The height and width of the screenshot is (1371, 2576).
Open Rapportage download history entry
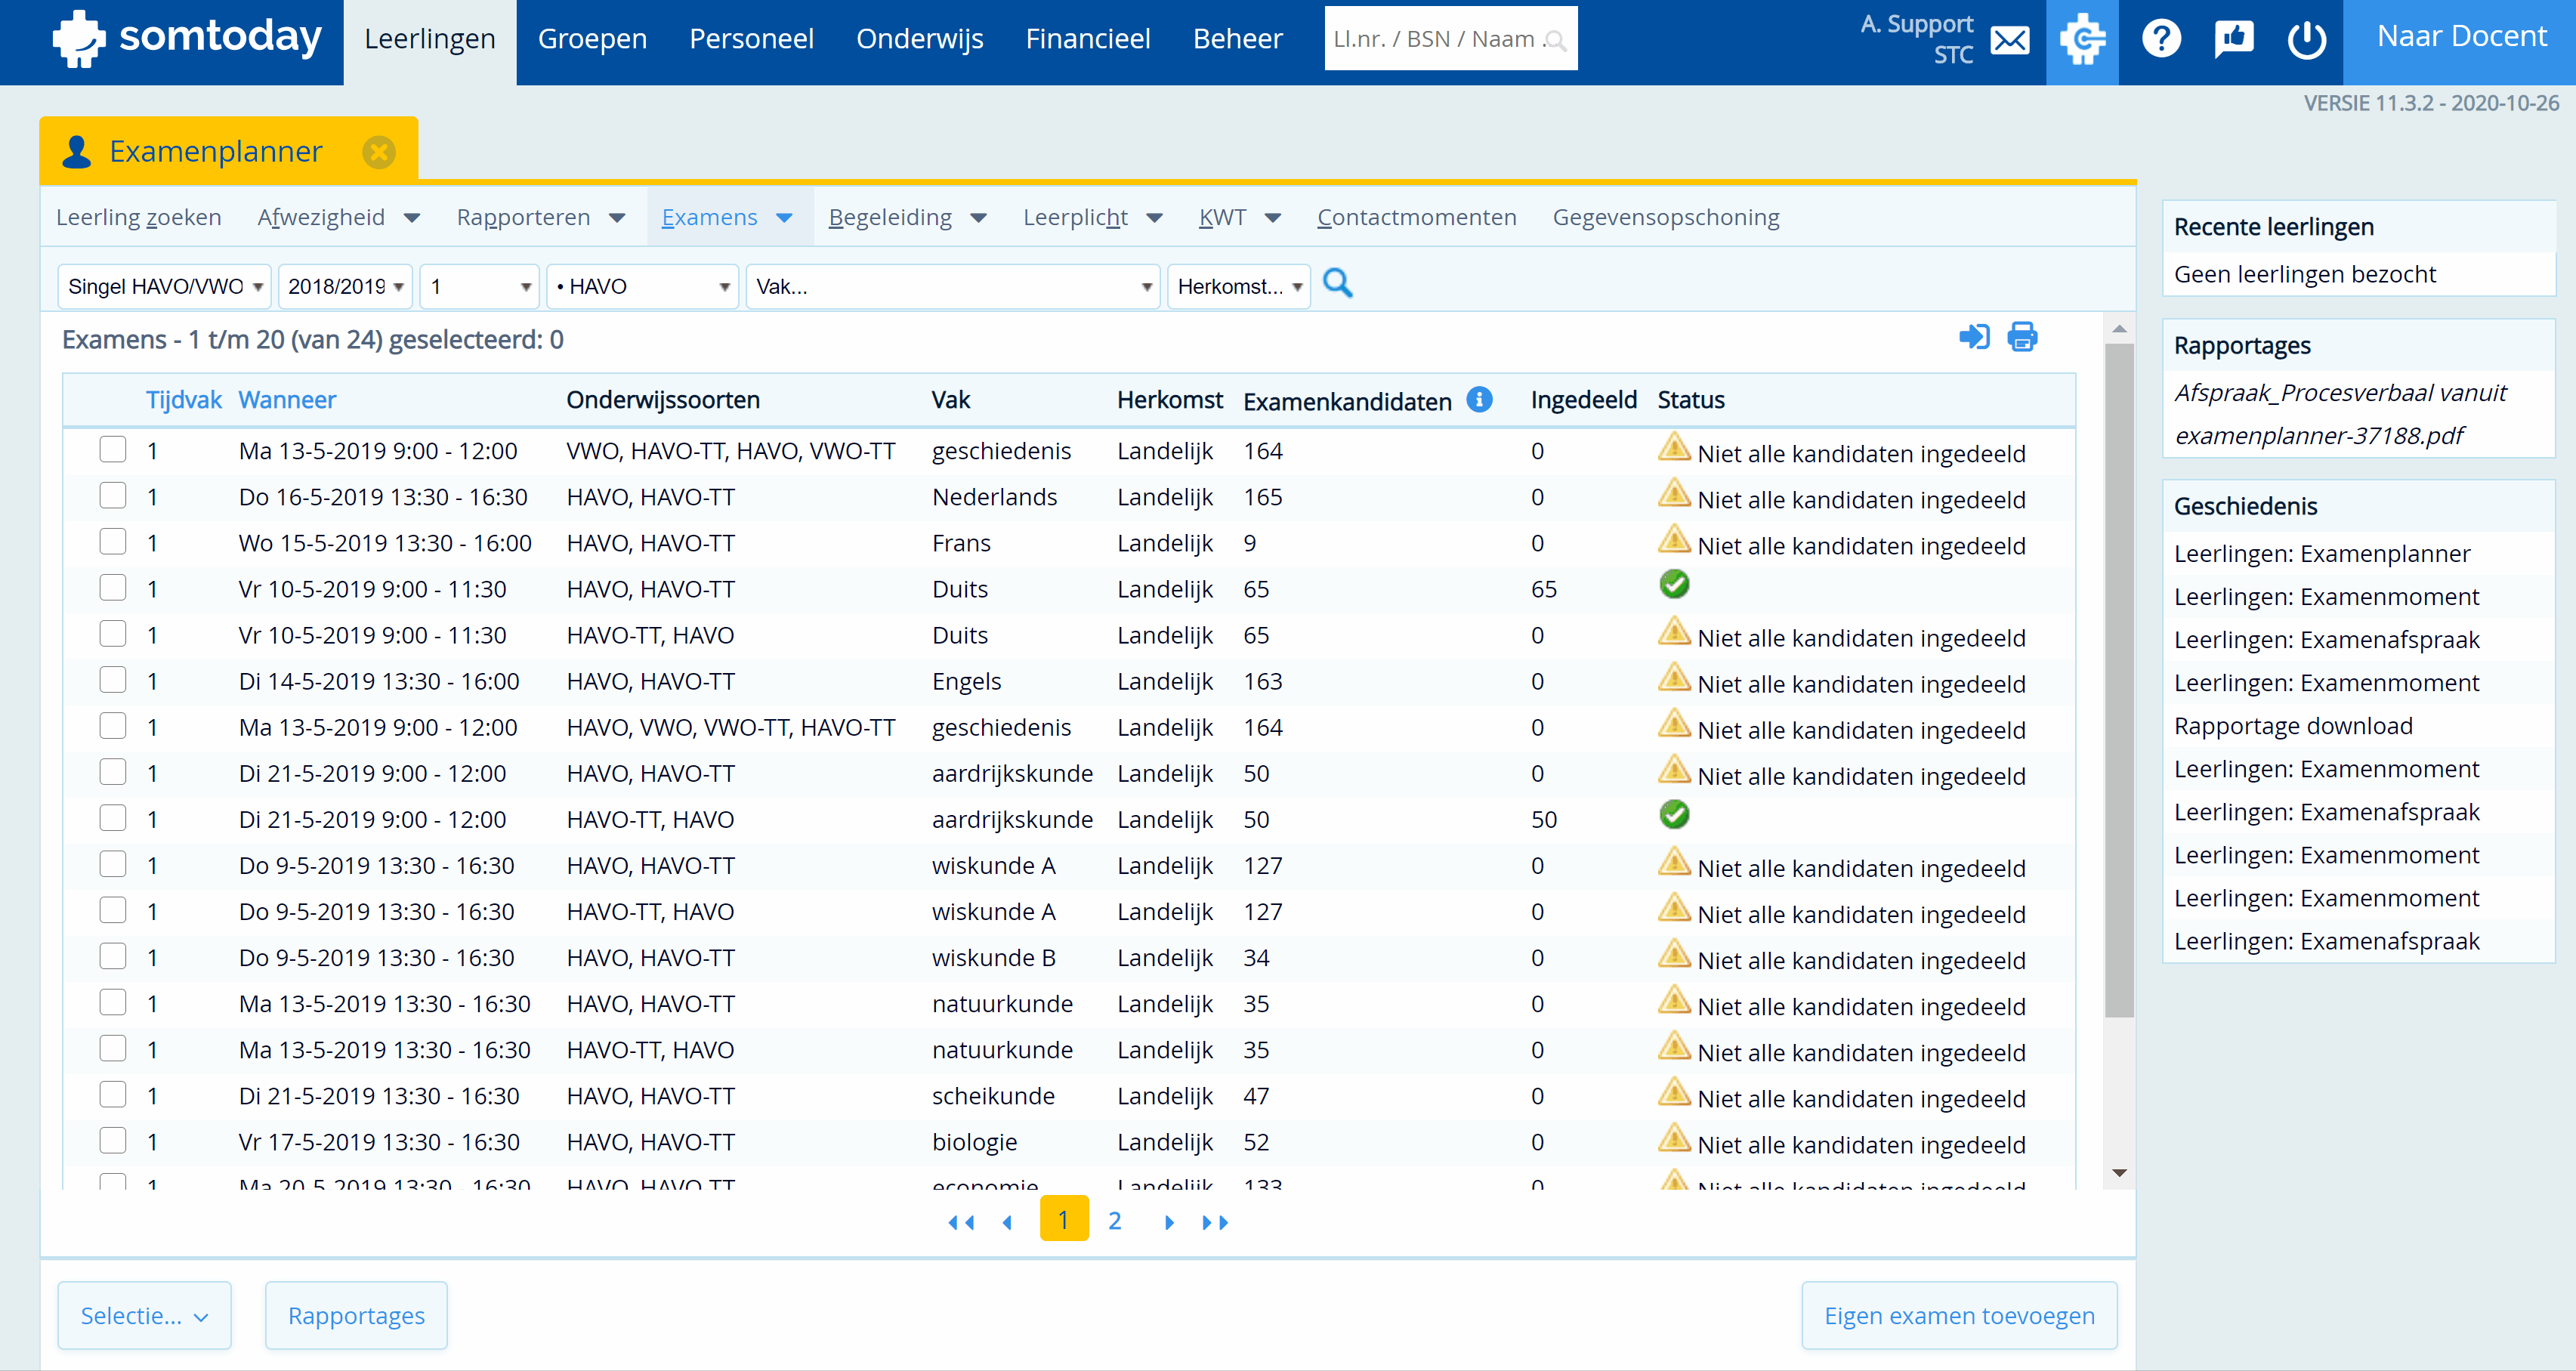point(2293,726)
